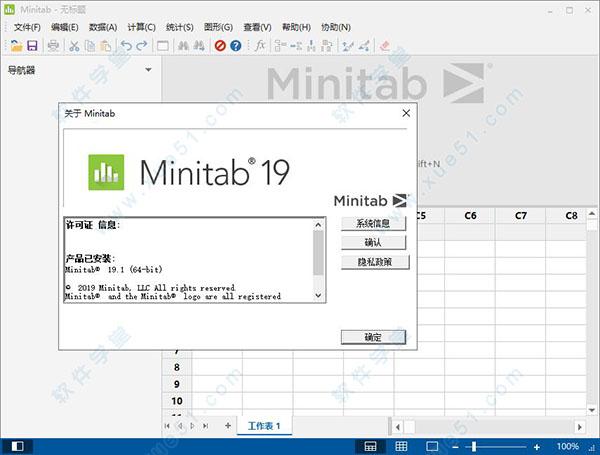
Task: Select row header 9
Action: (x=177, y=384)
